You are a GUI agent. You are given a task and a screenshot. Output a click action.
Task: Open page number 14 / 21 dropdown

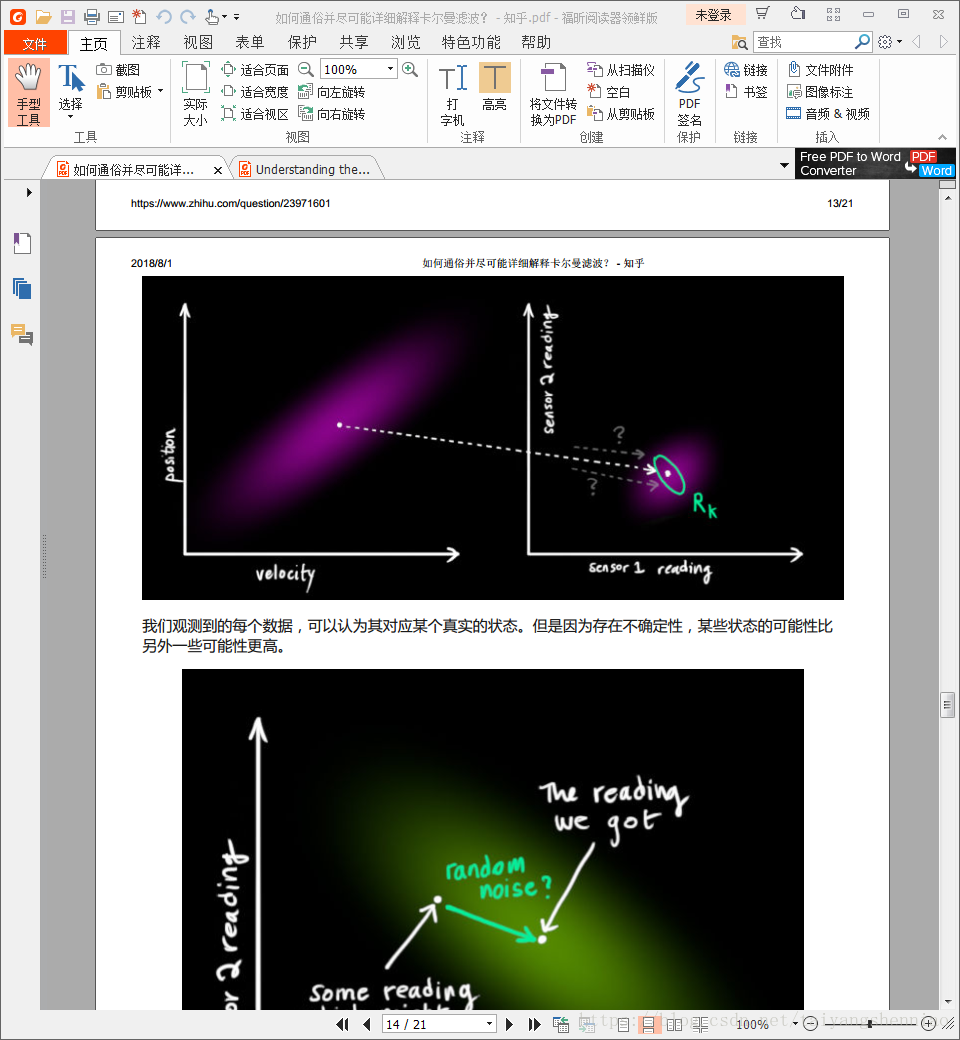coord(489,1024)
